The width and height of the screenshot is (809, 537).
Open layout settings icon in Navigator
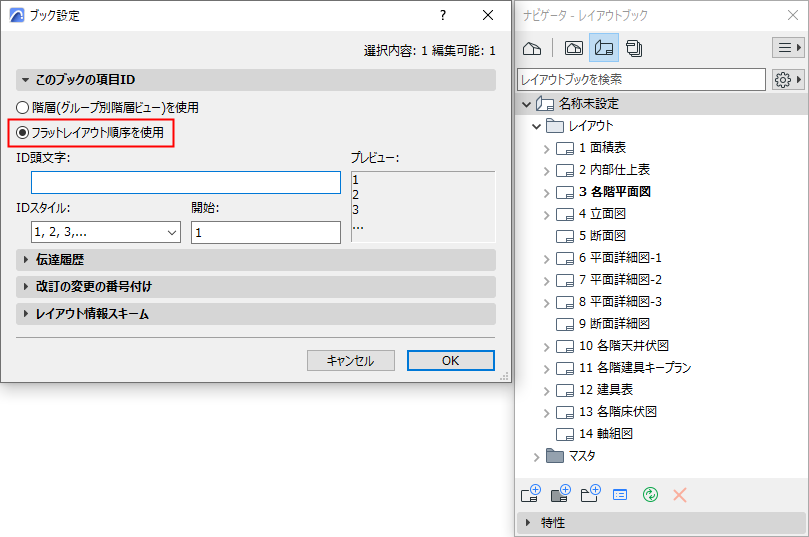(620, 495)
